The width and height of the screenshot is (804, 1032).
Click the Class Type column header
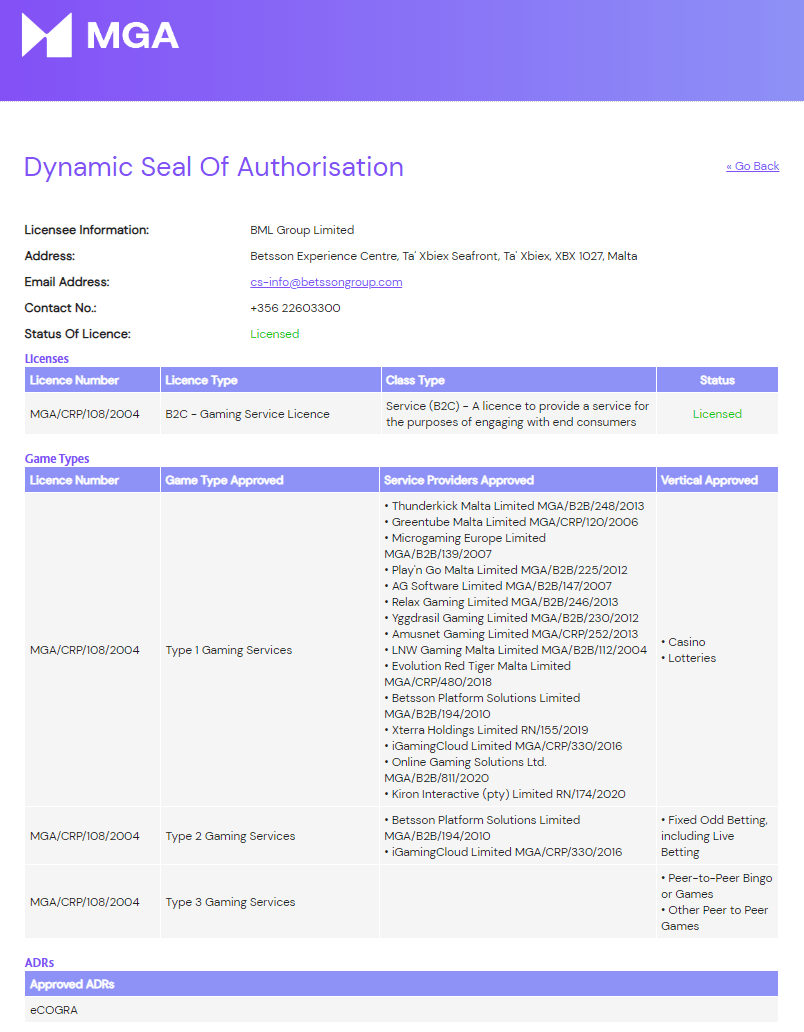(518, 380)
